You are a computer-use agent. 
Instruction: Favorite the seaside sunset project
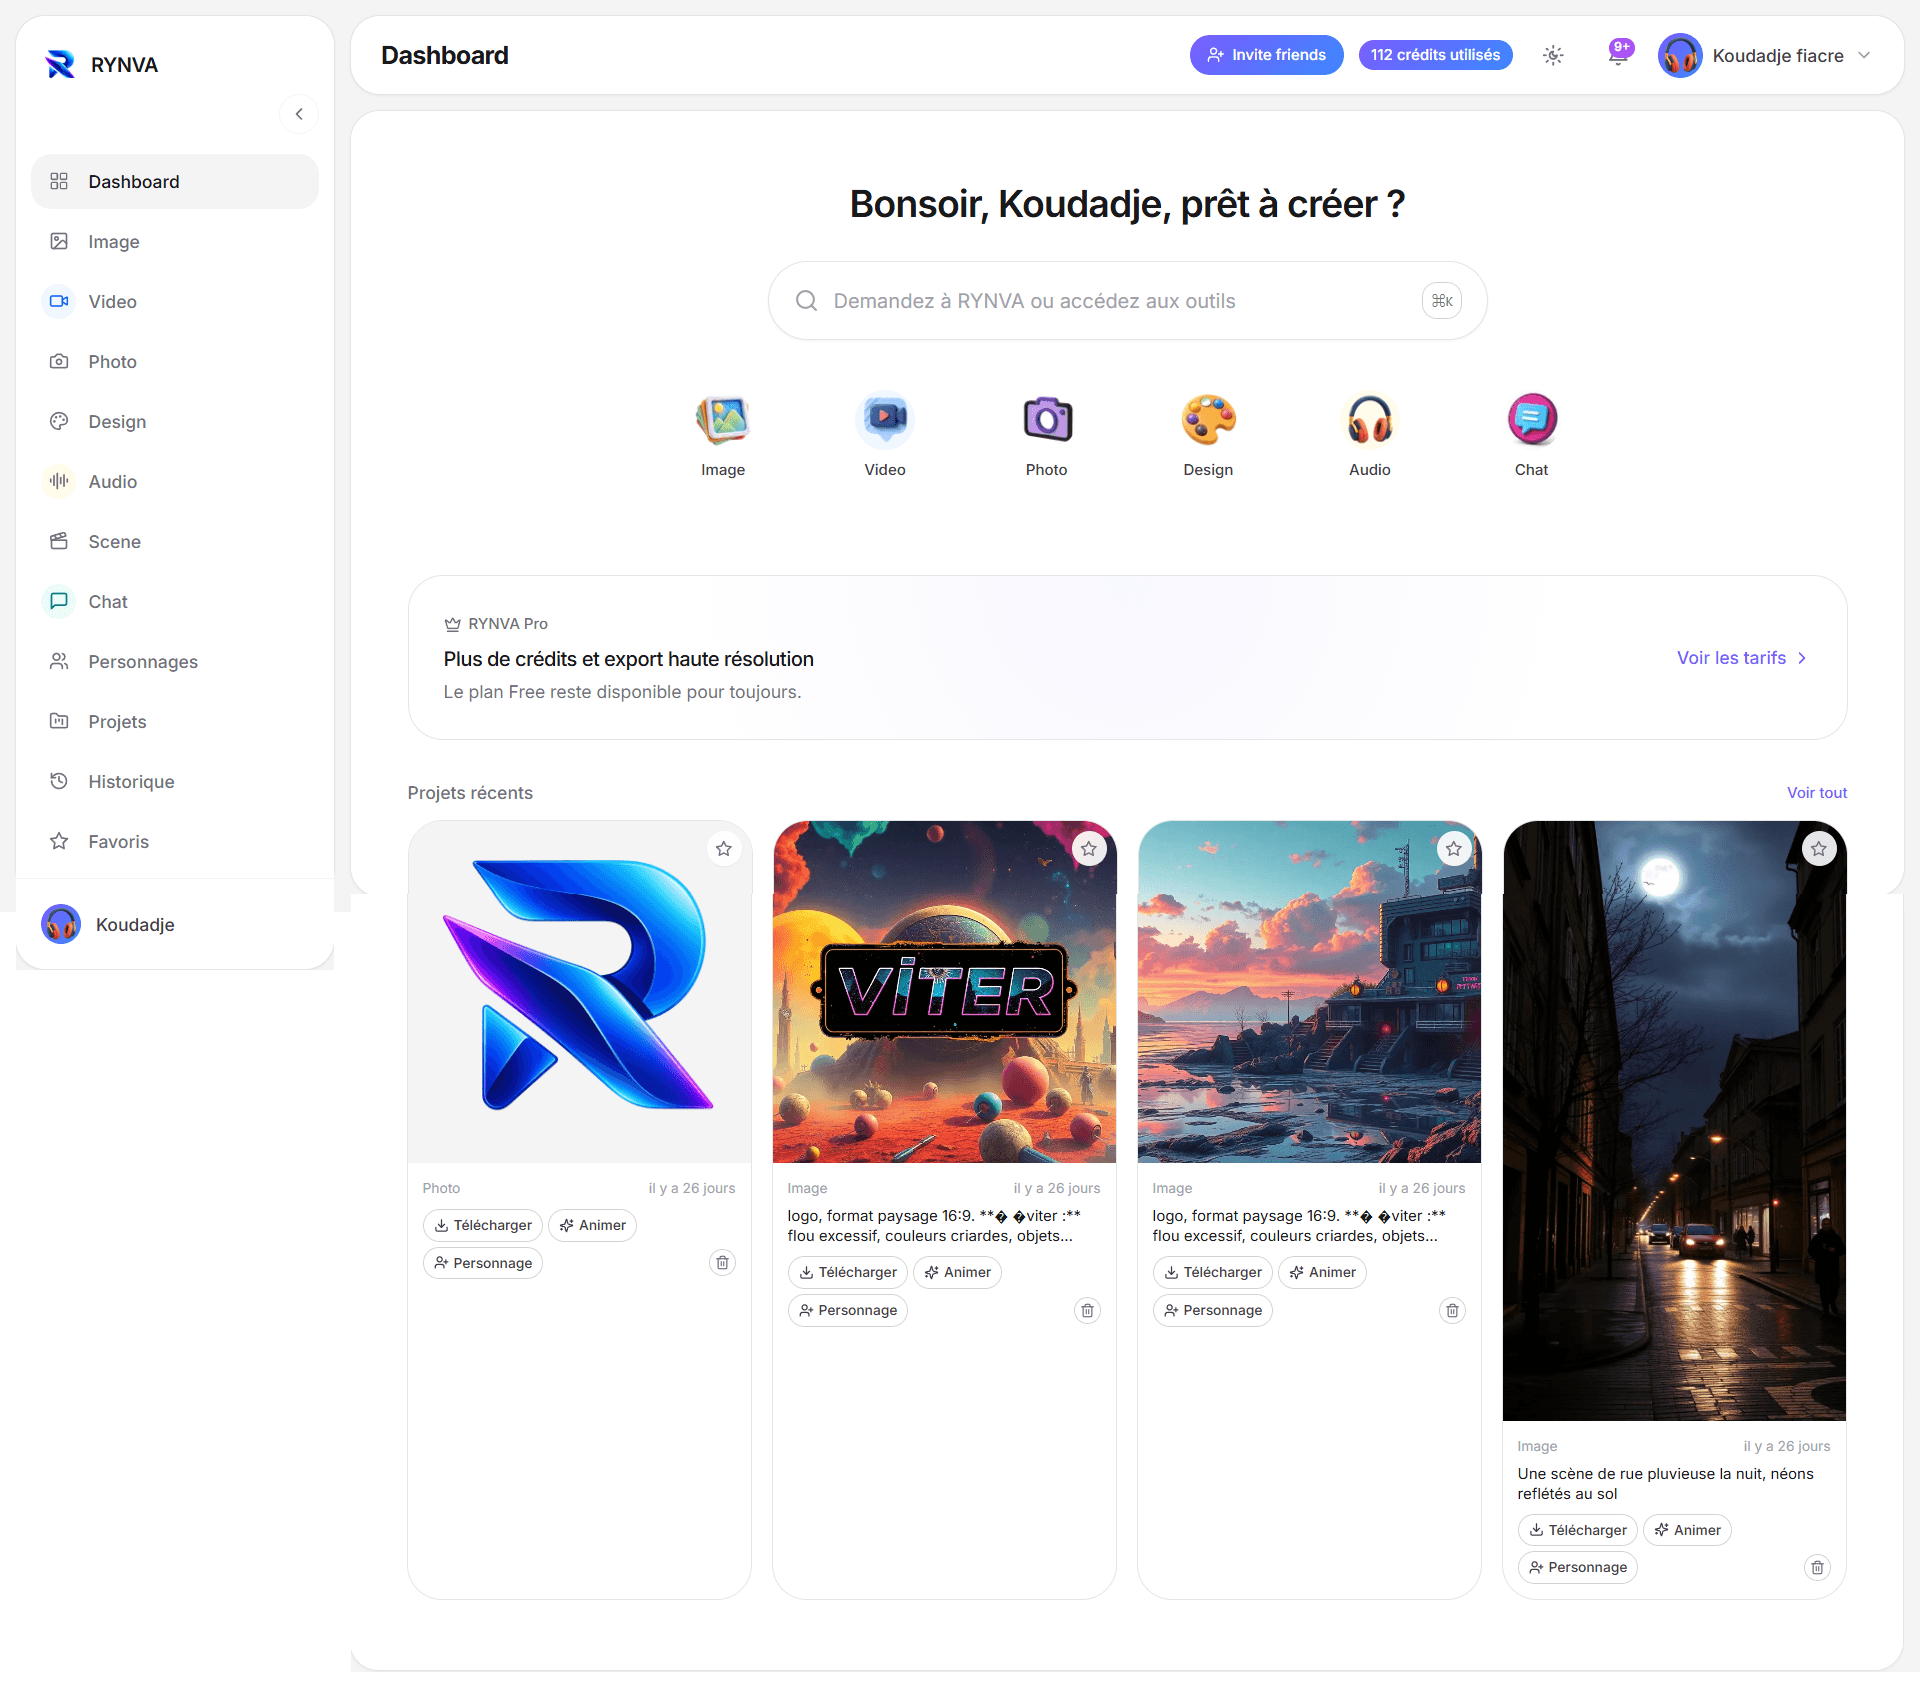pos(1454,849)
